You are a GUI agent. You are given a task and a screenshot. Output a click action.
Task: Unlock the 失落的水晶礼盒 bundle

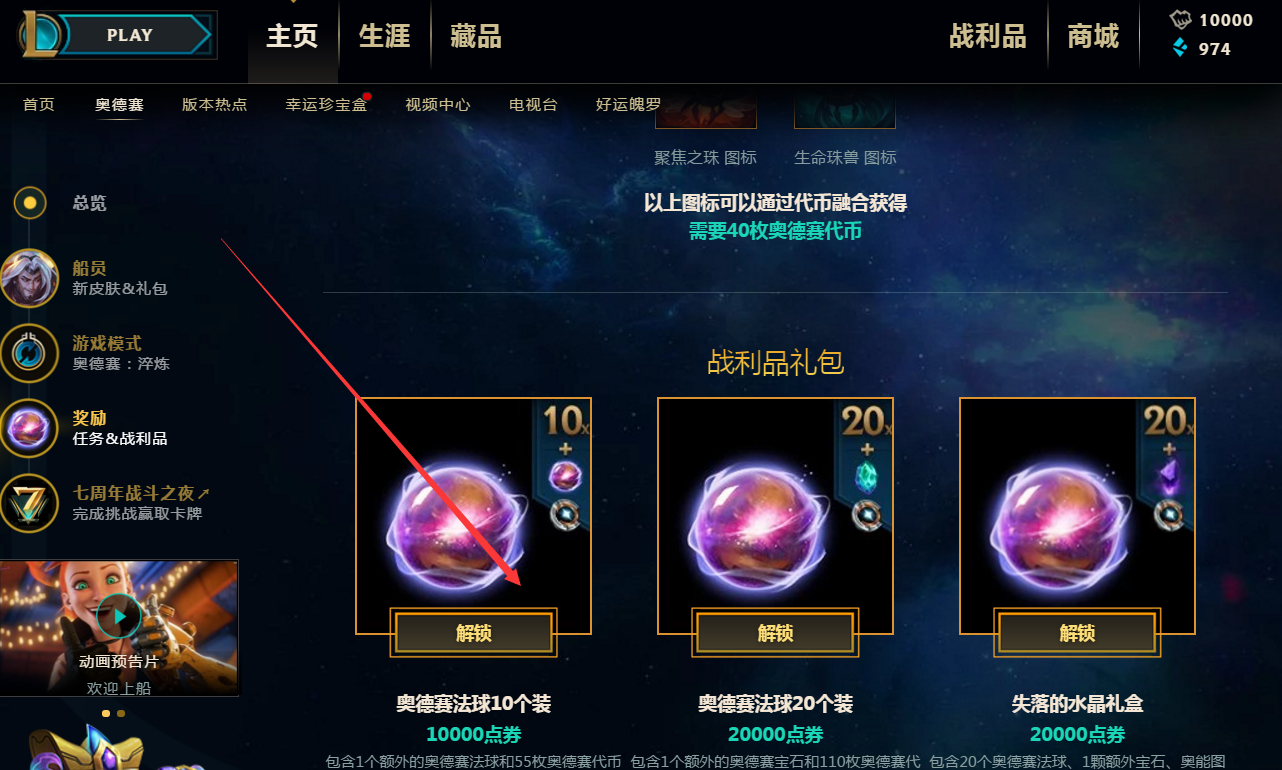point(1078,633)
